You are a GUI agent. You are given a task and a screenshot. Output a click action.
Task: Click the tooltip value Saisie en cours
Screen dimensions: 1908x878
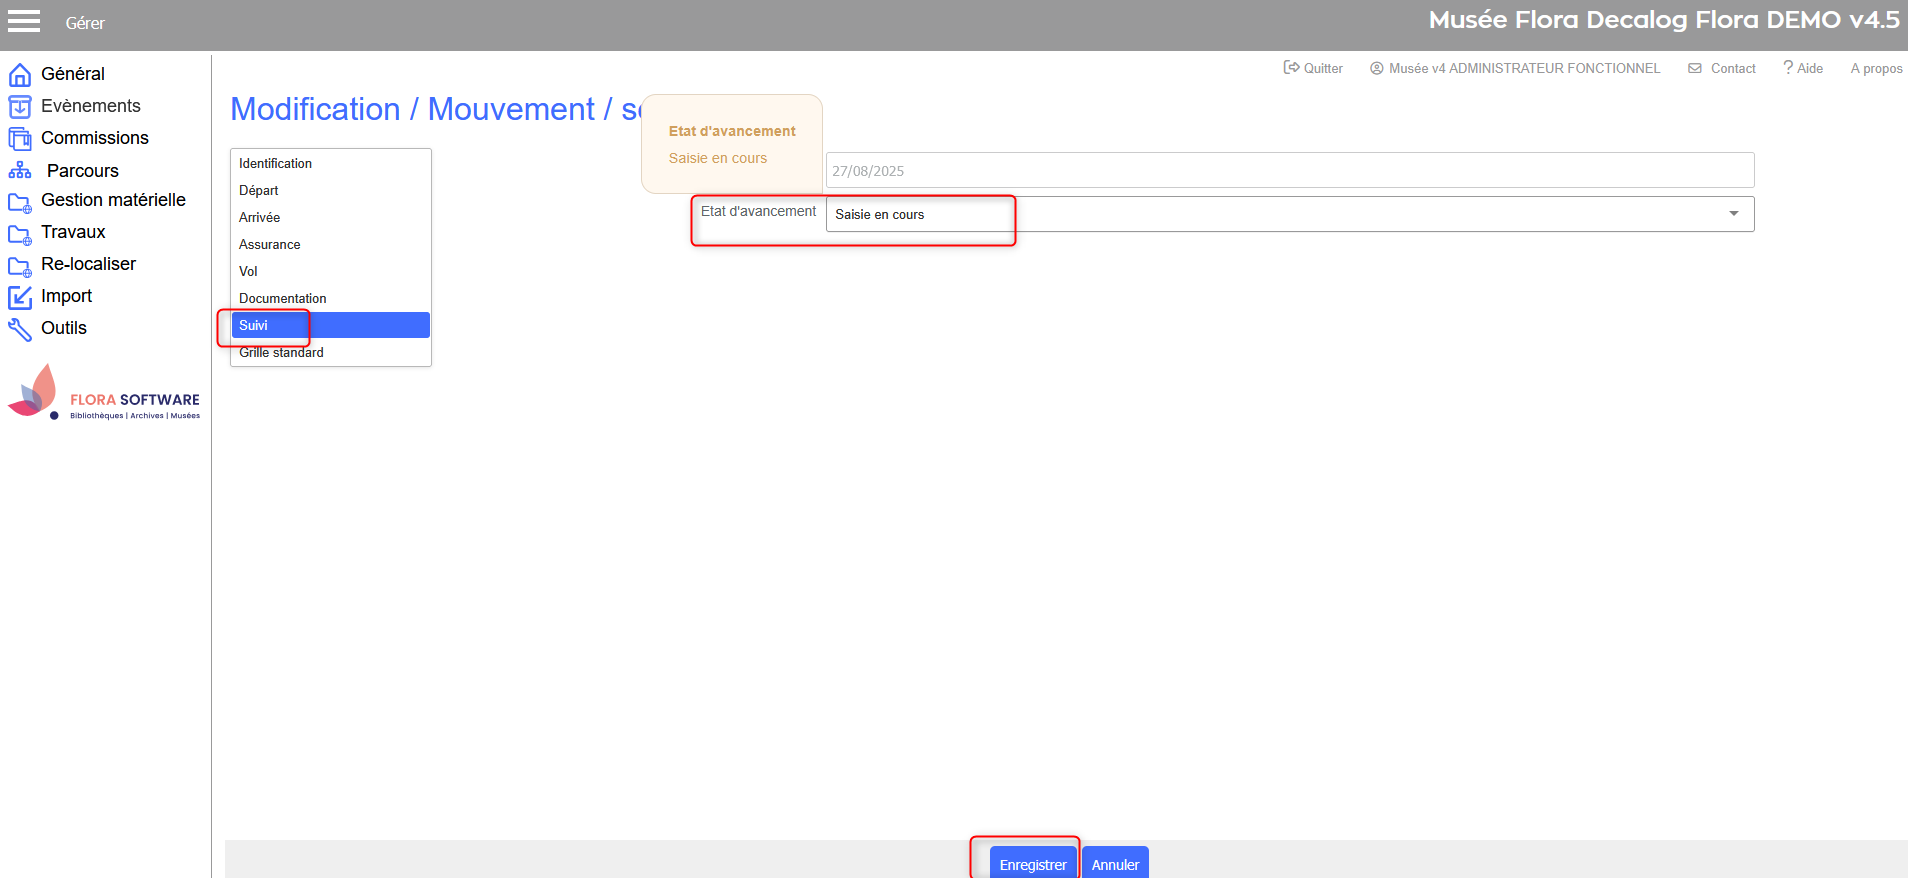coord(718,158)
